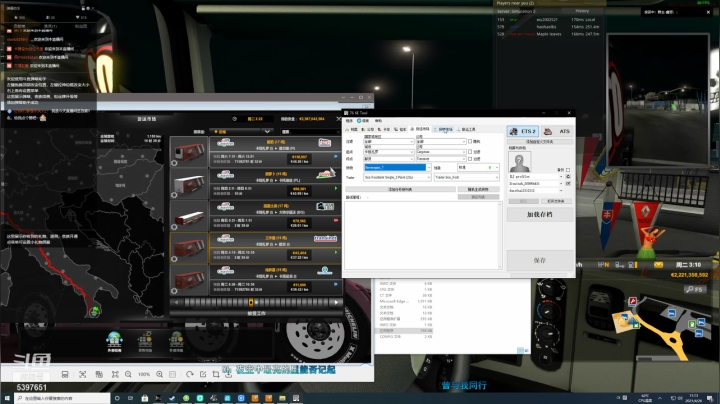720x404 pixels.
Task: Toggle checkbox beside the Taranto city dropdown
Action: pyautogui.click(x=470, y=158)
